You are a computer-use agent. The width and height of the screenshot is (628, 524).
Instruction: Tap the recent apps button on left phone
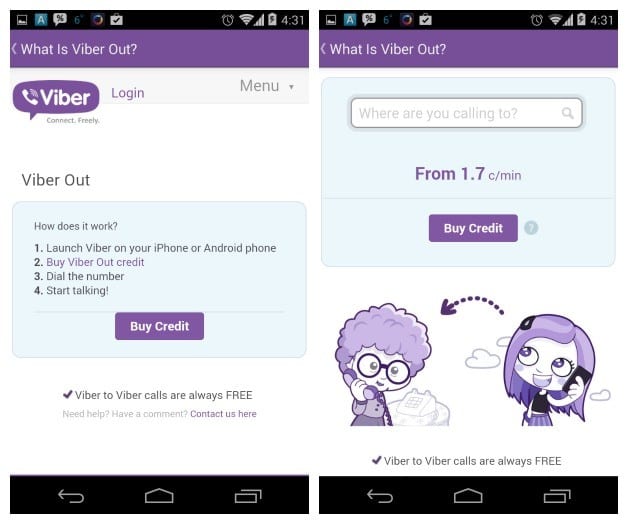click(248, 496)
